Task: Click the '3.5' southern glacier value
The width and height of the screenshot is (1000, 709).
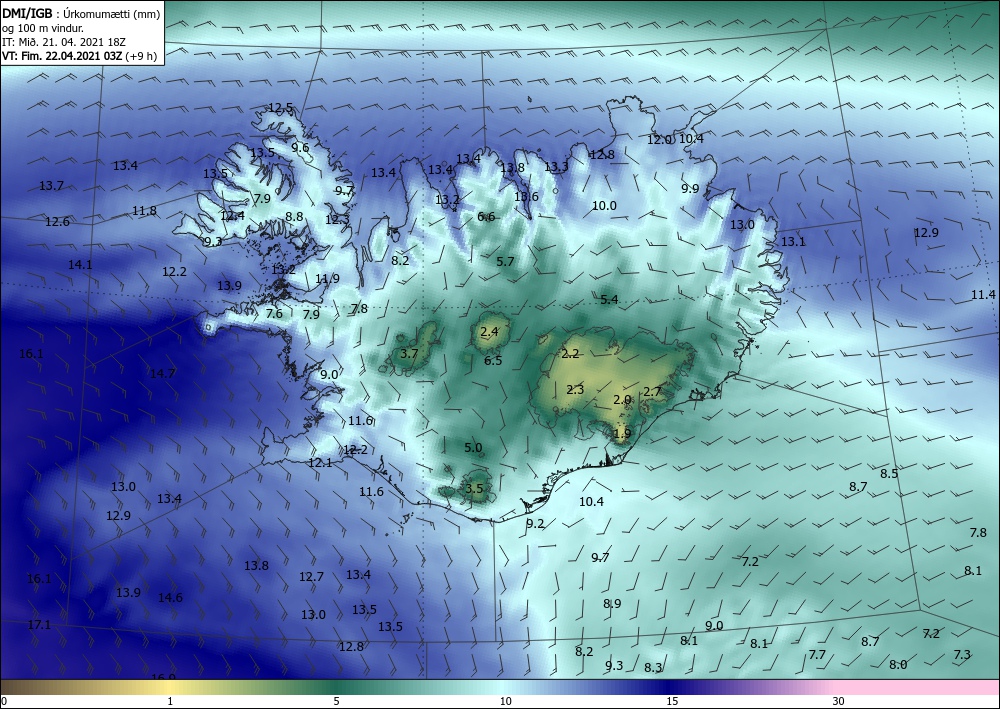Action: coord(474,489)
